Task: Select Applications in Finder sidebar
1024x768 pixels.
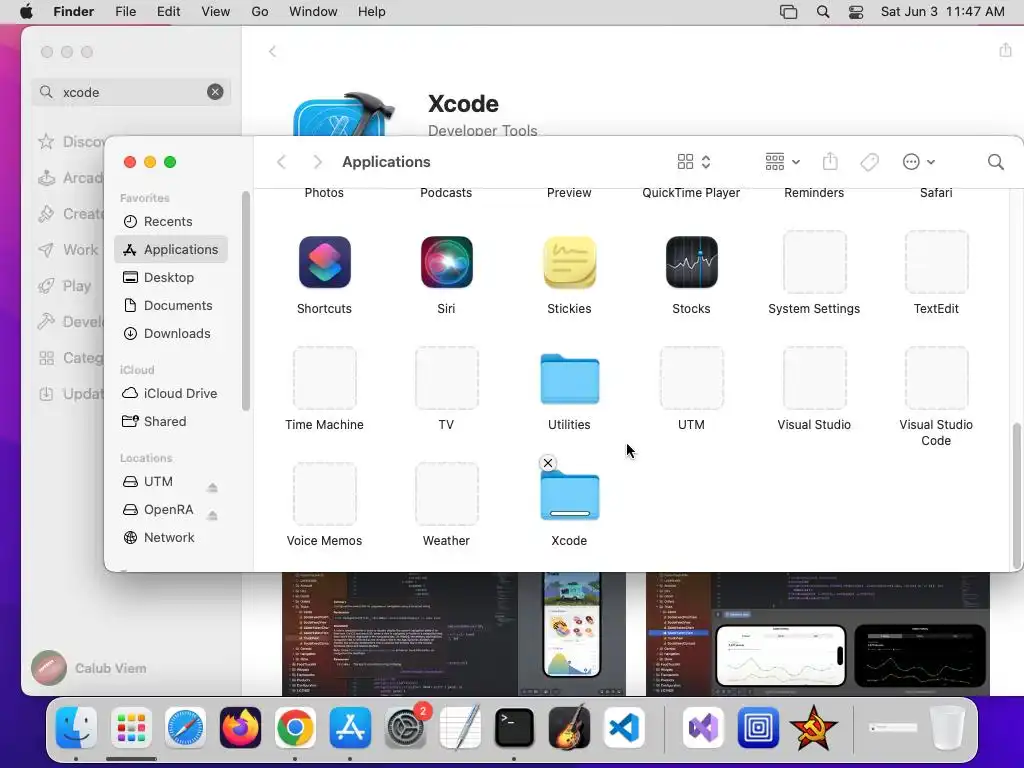Action: pos(170,249)
